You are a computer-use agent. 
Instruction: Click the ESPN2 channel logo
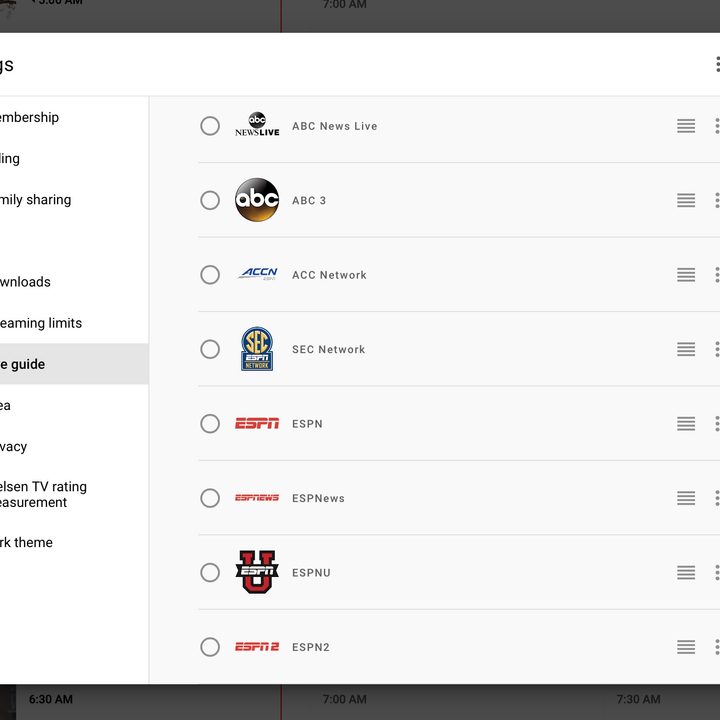coord(257,647)
